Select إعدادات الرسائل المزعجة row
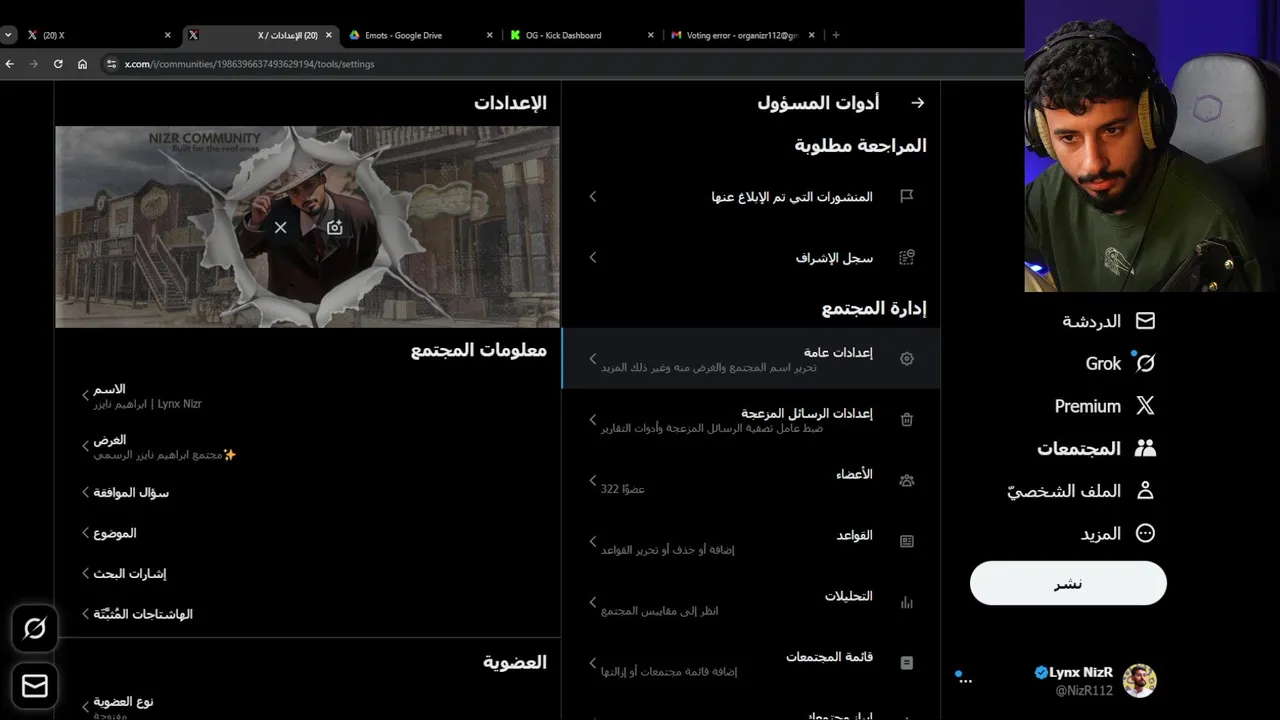 (751, 420)
